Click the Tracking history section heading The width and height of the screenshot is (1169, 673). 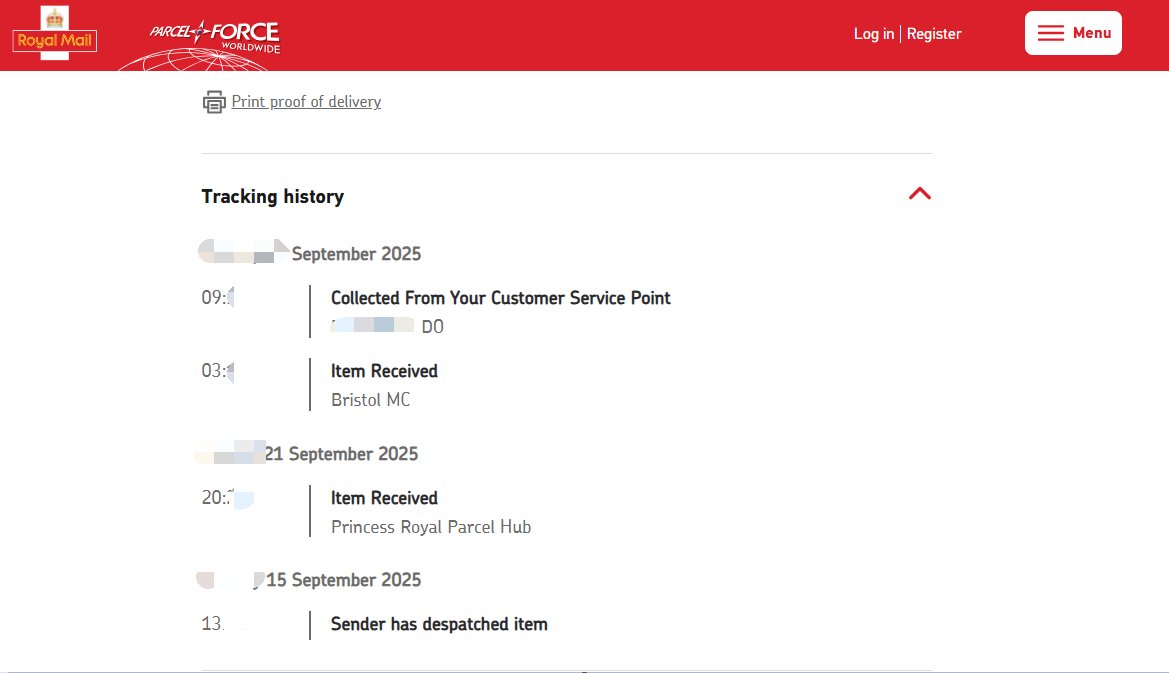tap(272, 197)
